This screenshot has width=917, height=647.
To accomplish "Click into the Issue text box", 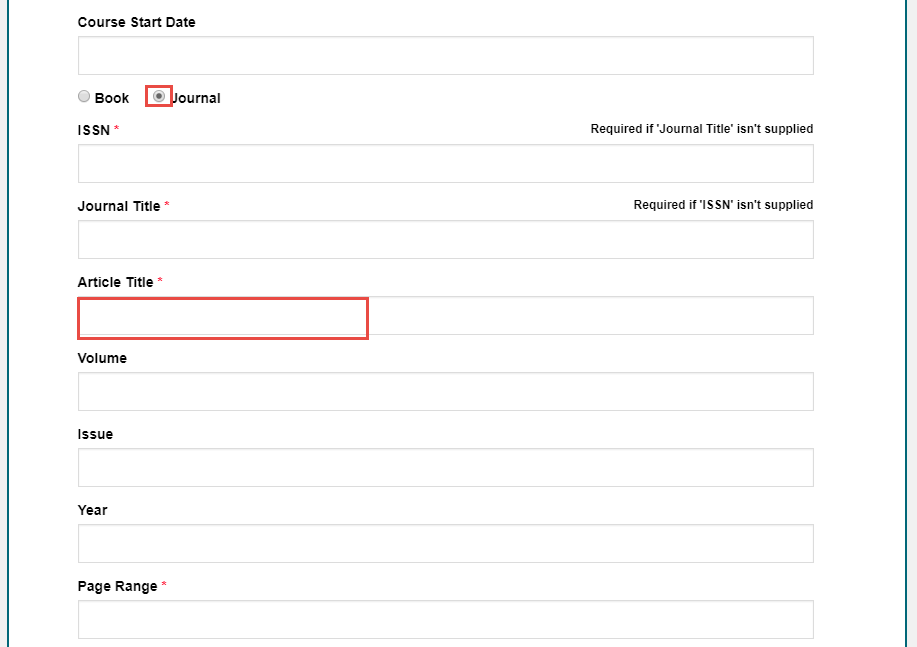I will pos(445,468).
